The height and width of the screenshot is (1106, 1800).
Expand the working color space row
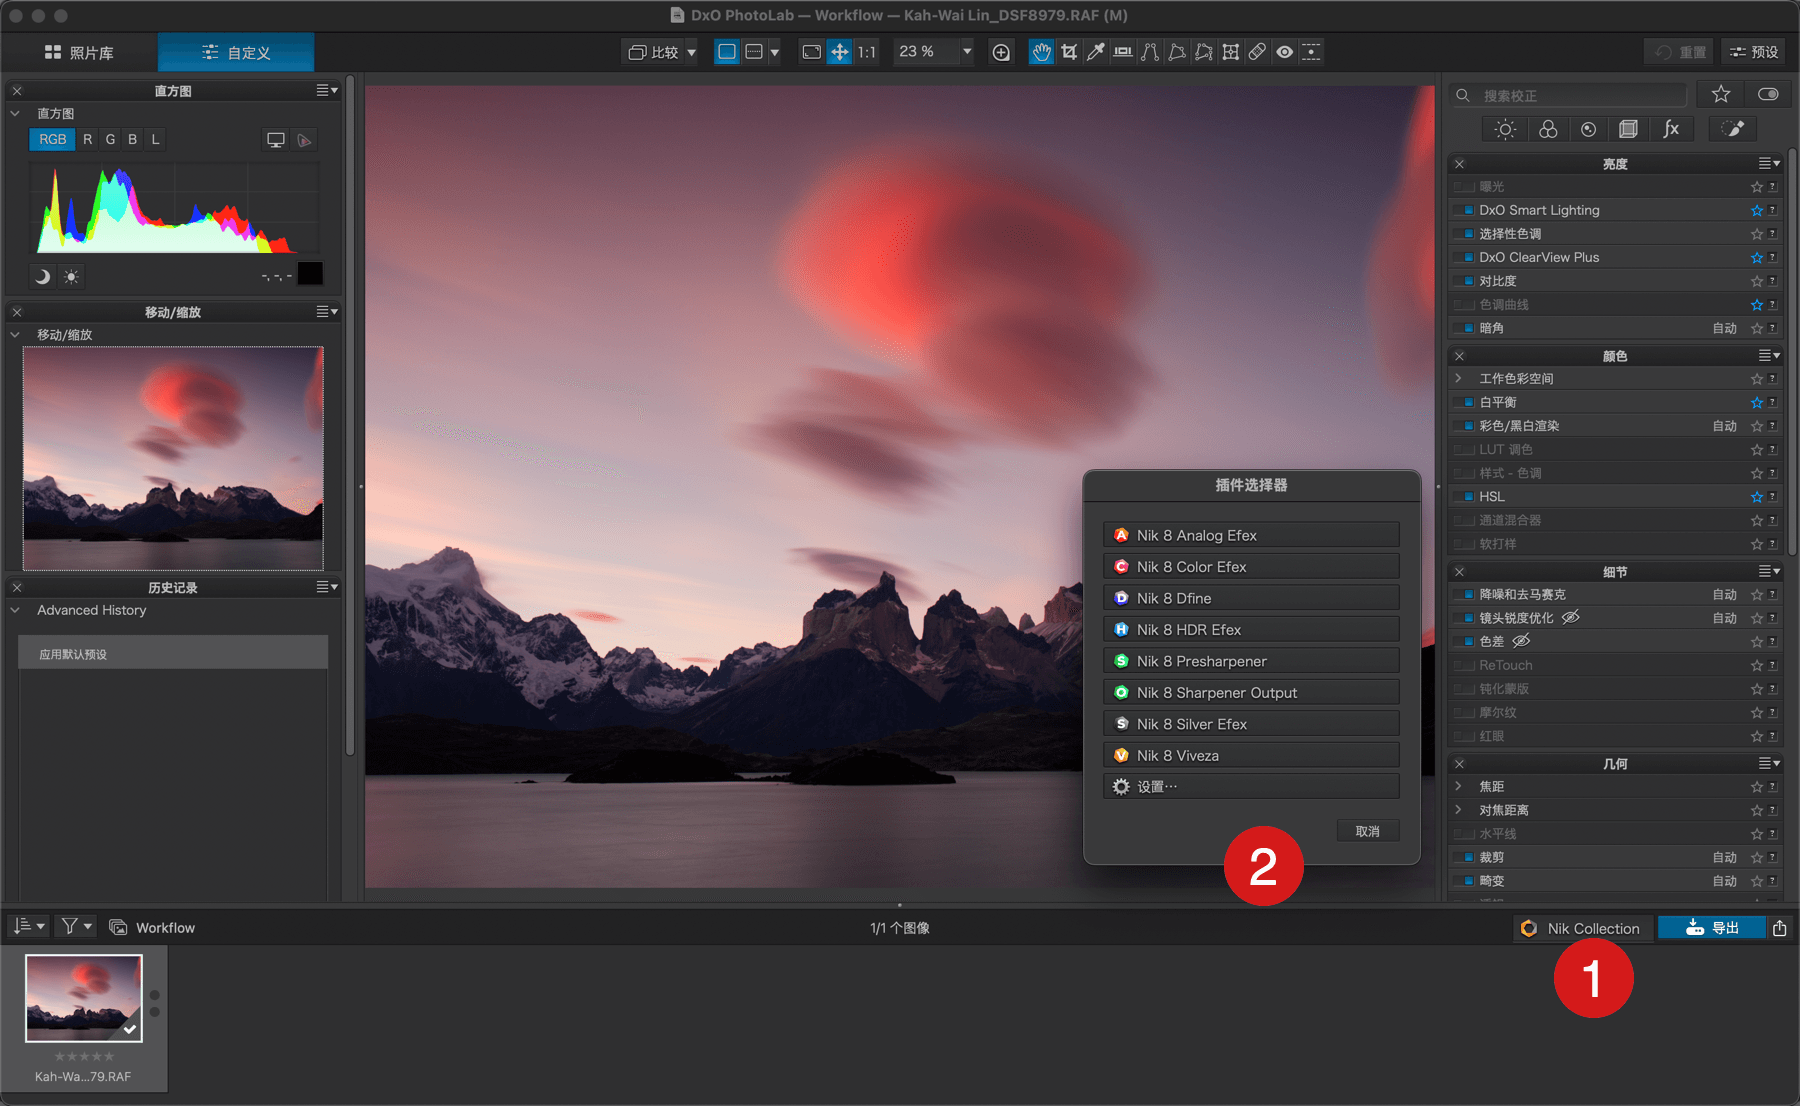click(x=1458, y=378)
